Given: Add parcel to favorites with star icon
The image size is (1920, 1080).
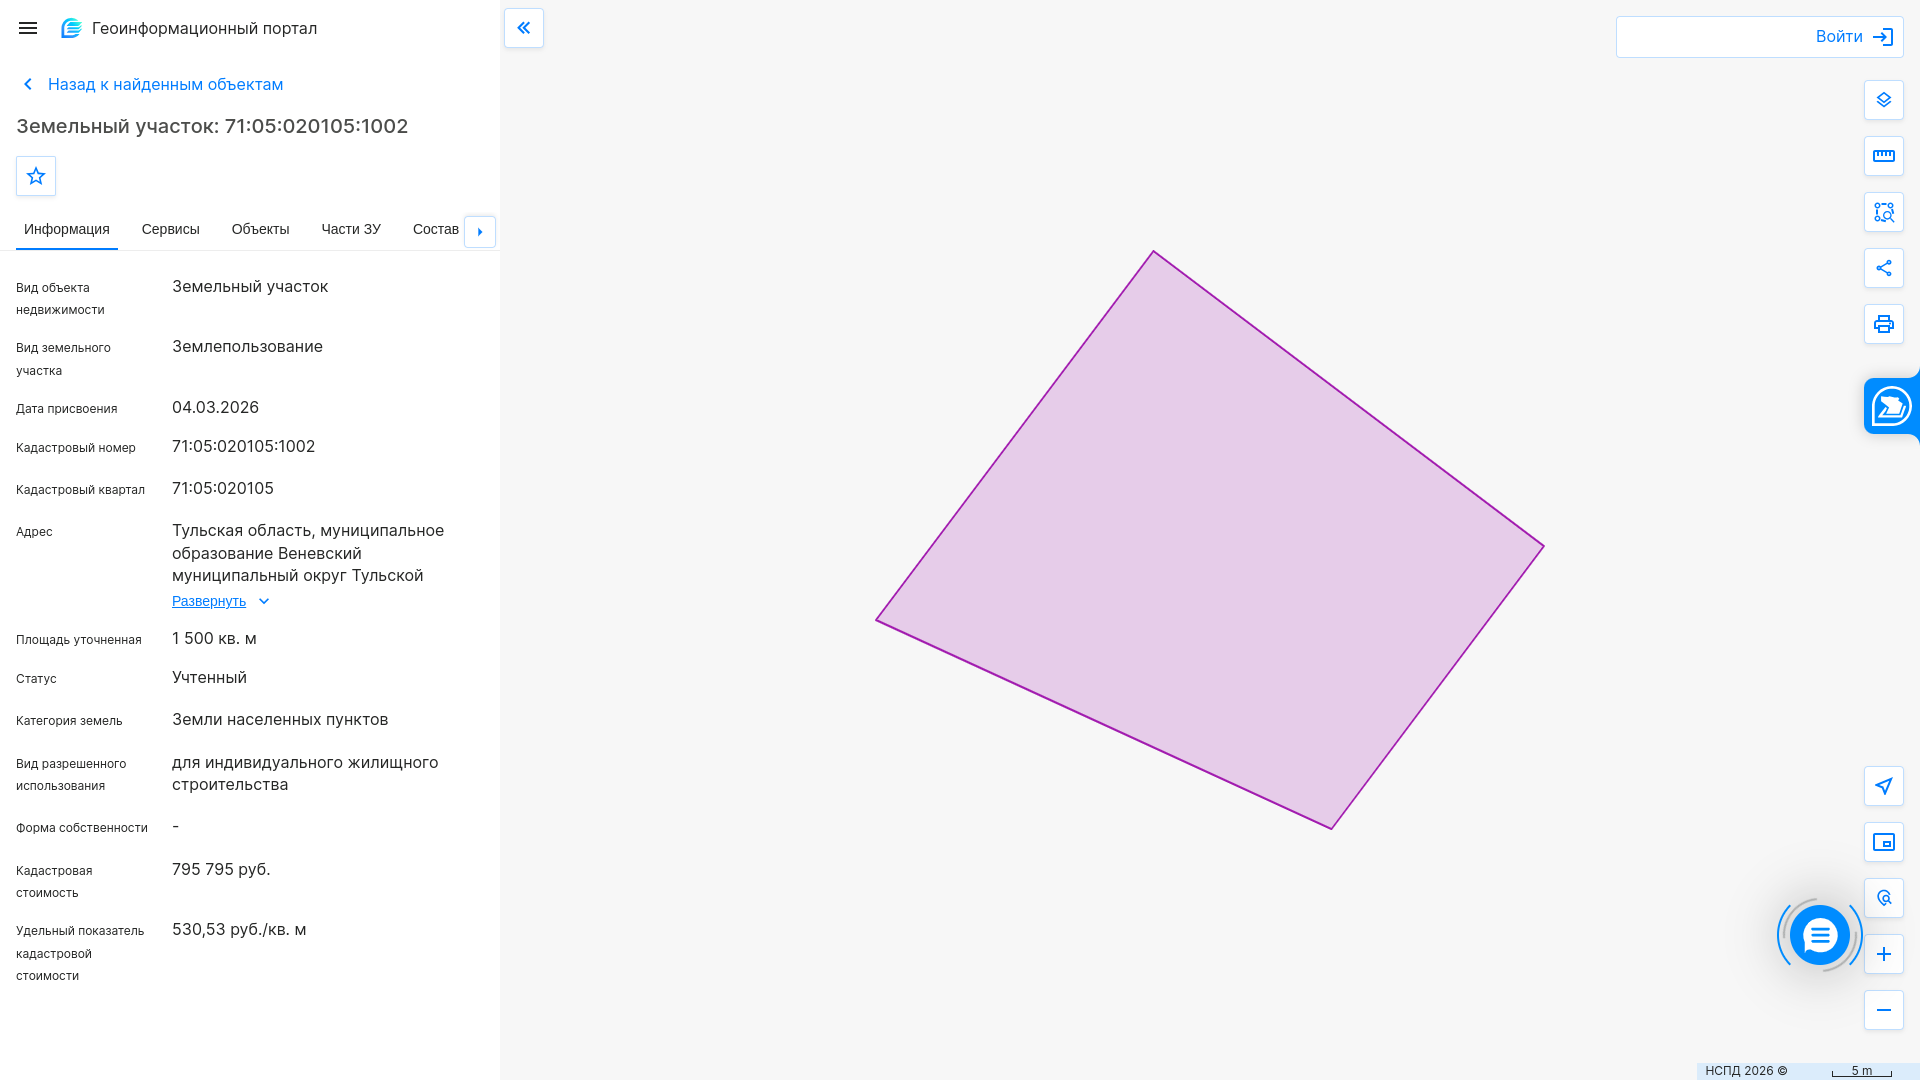Looking at the screenshot, I should click(36, 176).
